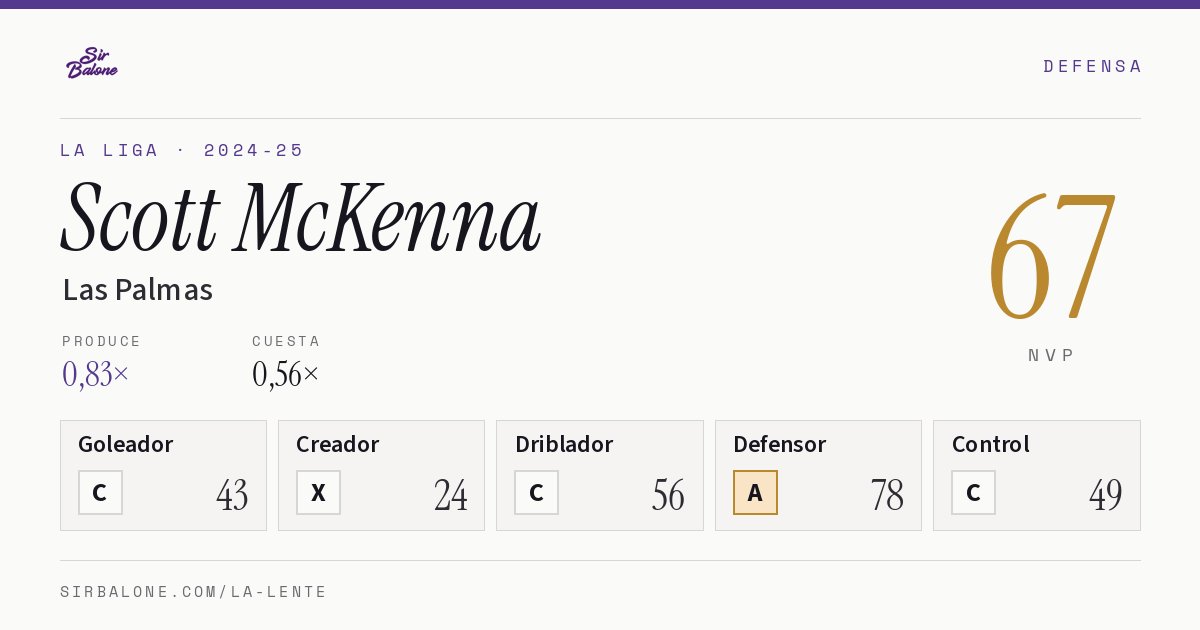This screenshot has width=1200, height=630.
Task: Click the Driblador score 56
Action: click(x=668, y=495)
